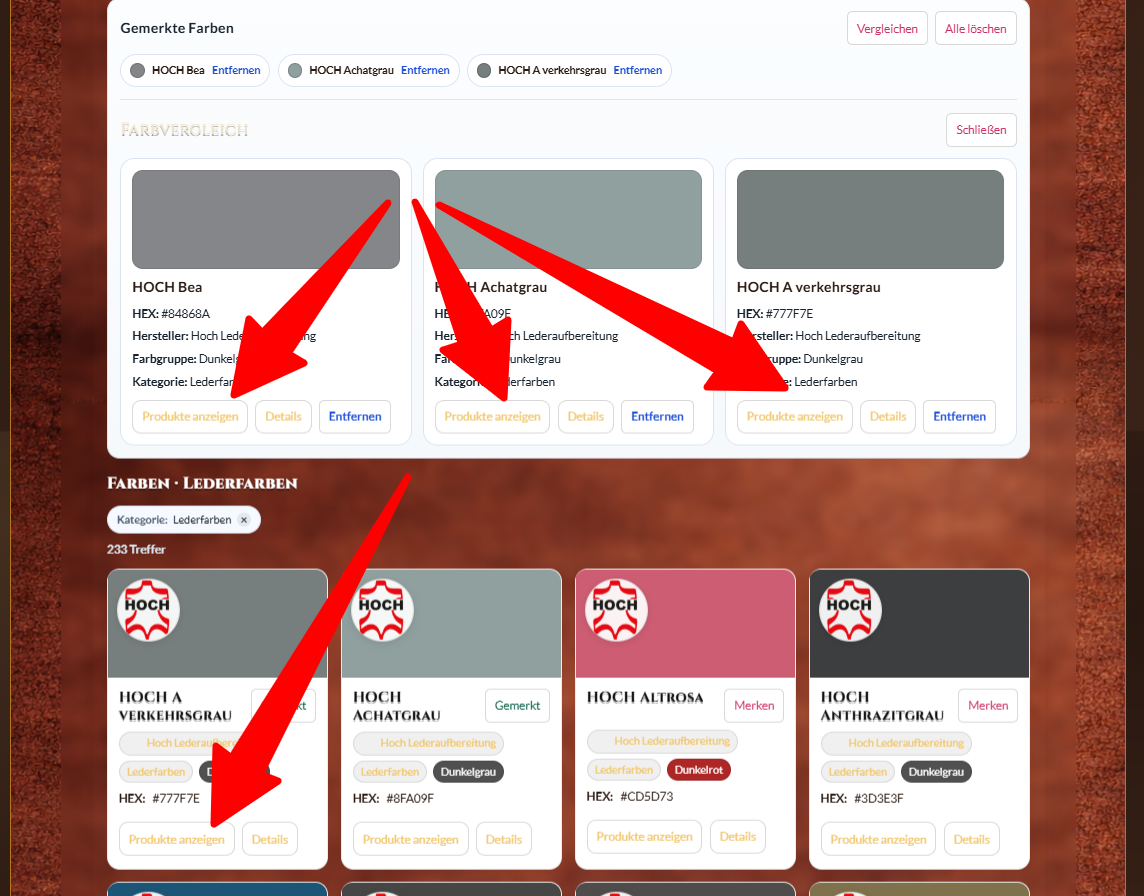Click the HOCH Achatgrau comparison color swatch
This screenshot has width=1144, height=896.
pos(568,219)
